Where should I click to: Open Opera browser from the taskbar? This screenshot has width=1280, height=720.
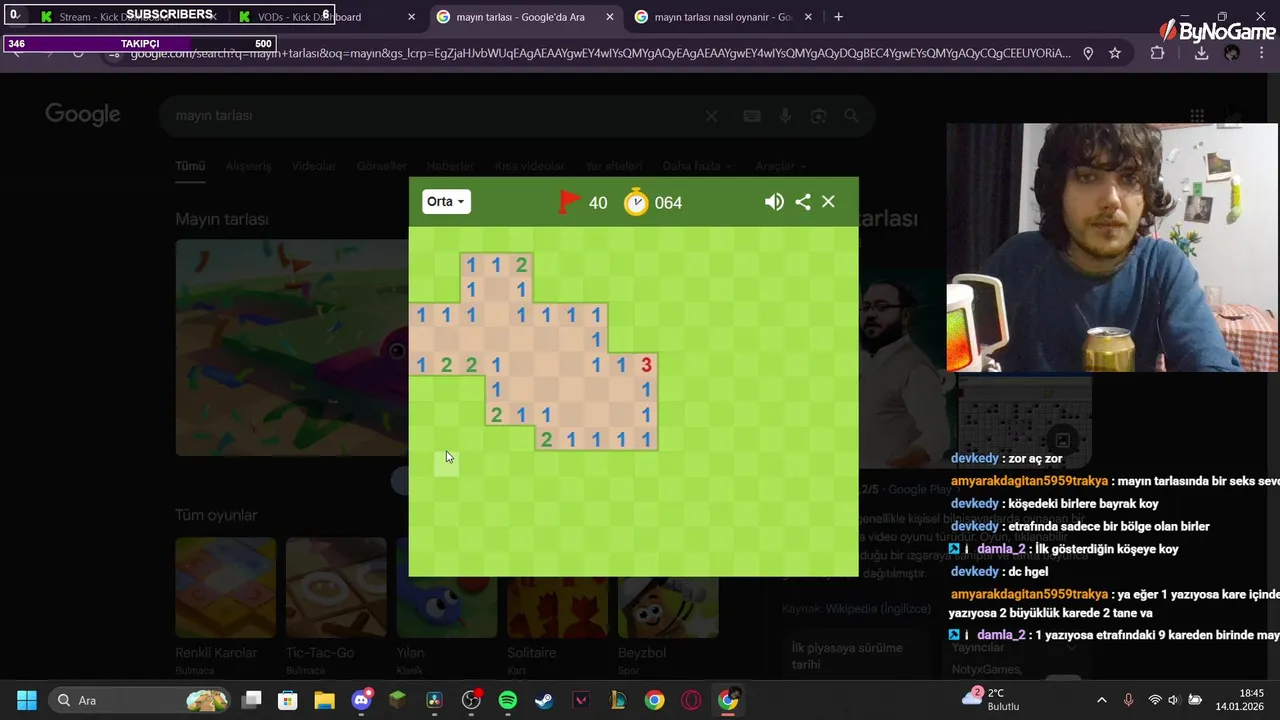pyautogui.click(x=691, y=700)
